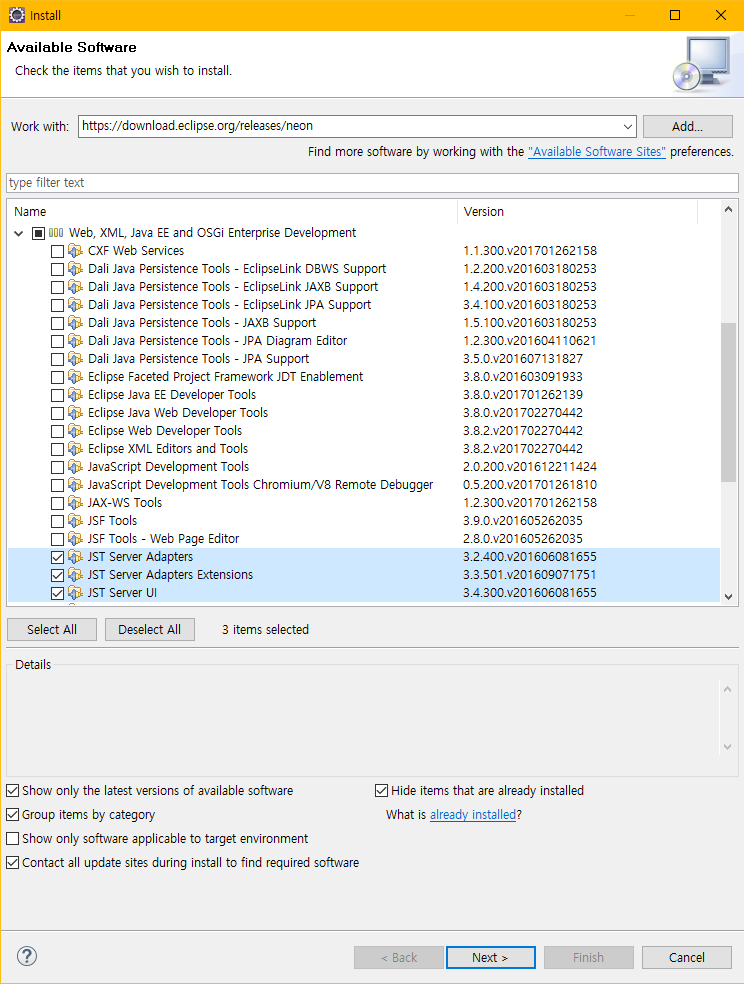Screen dimensions: 744x984
Task: Click the icon for Eclipse XML Editors and Tools
Action: [75, 449]
